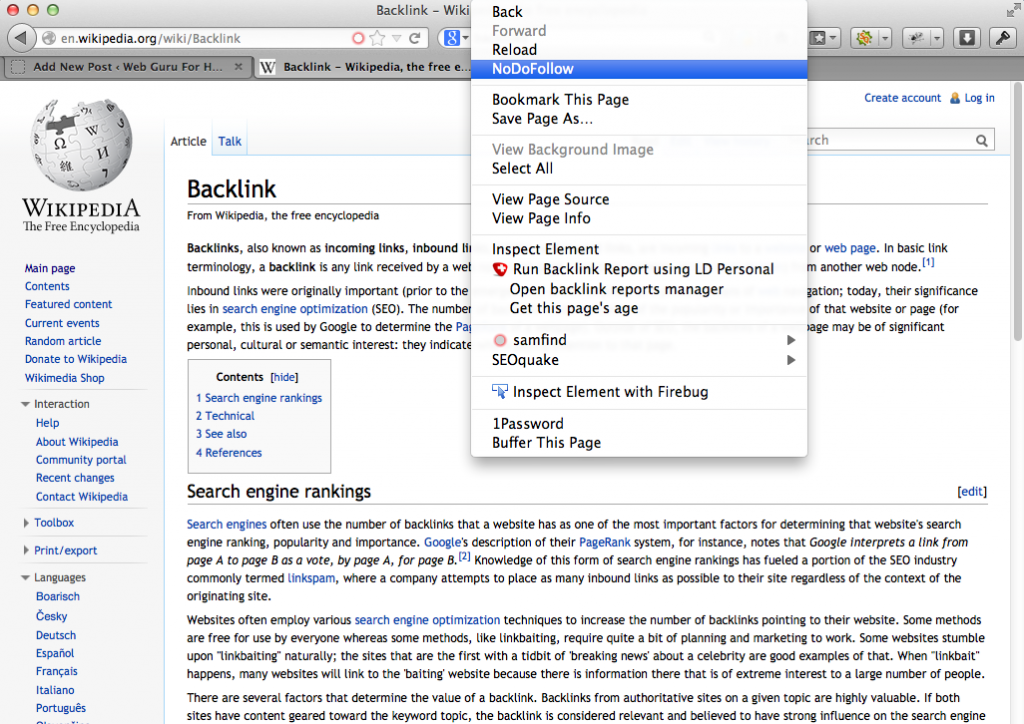Click Donate to Wikipedia sidebar link
The image size is (1024, 724).
coord(76,359)
